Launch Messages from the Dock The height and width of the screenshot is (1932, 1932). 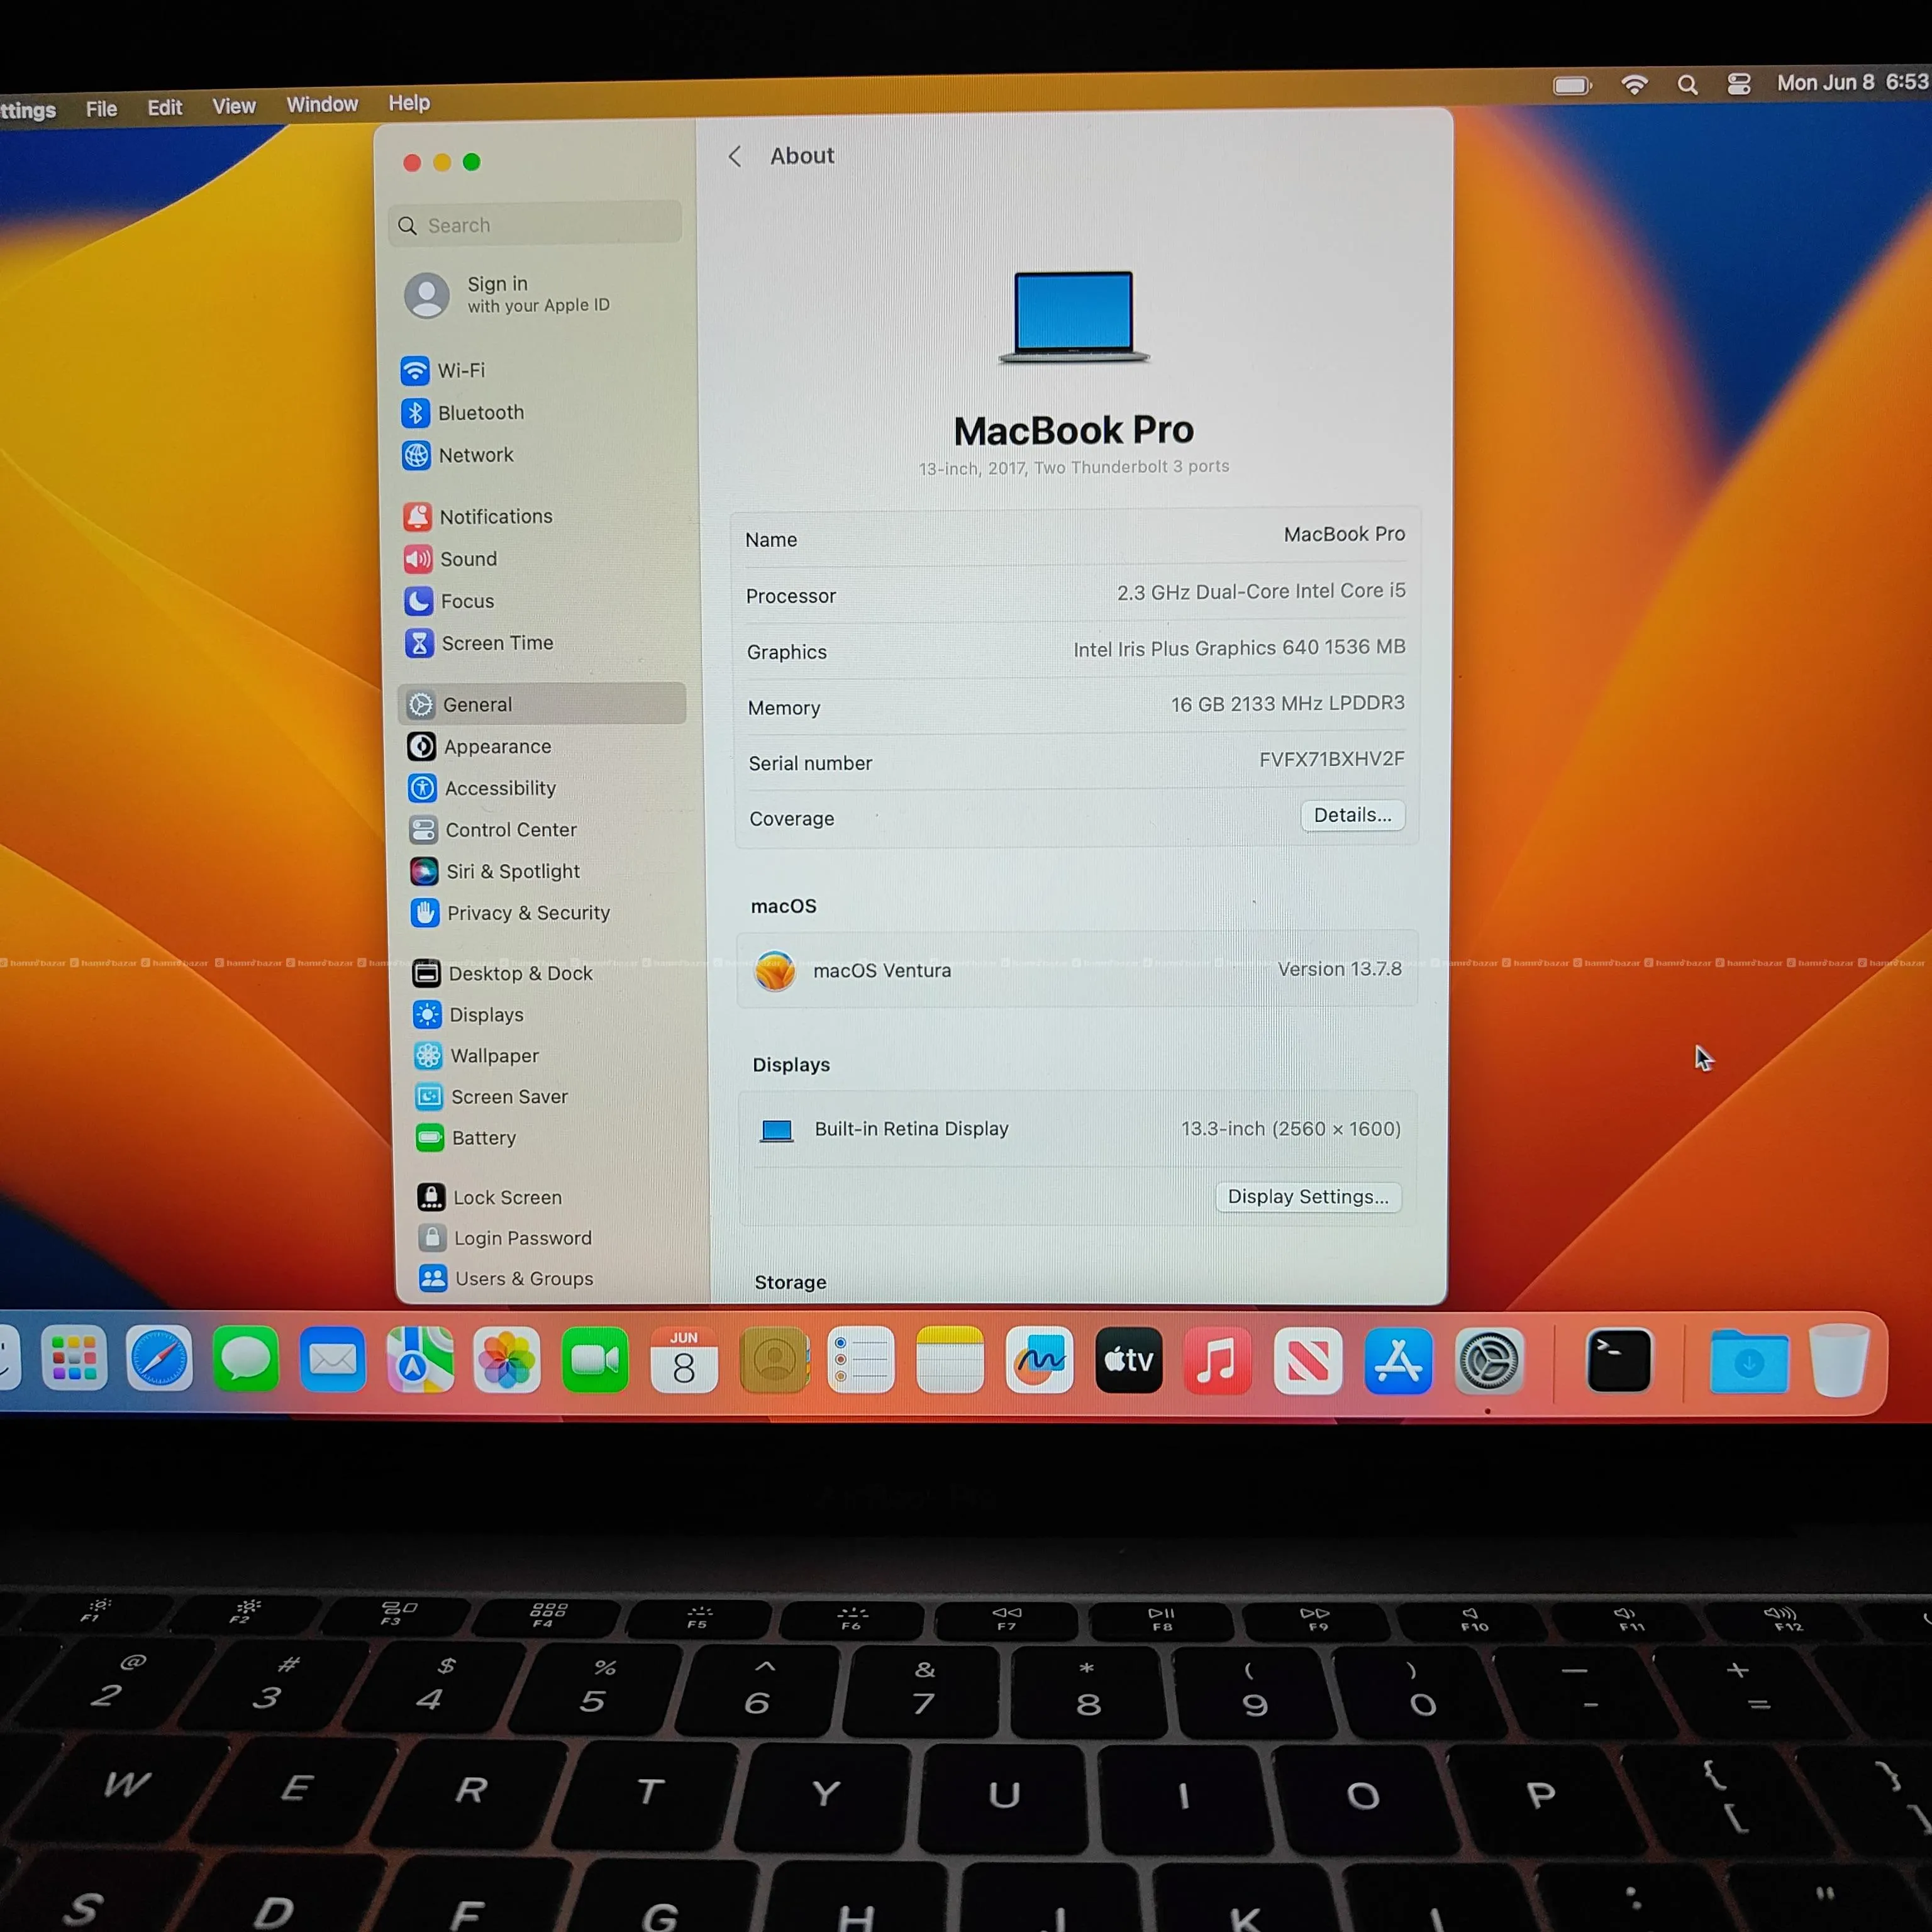click(245, 1359)
